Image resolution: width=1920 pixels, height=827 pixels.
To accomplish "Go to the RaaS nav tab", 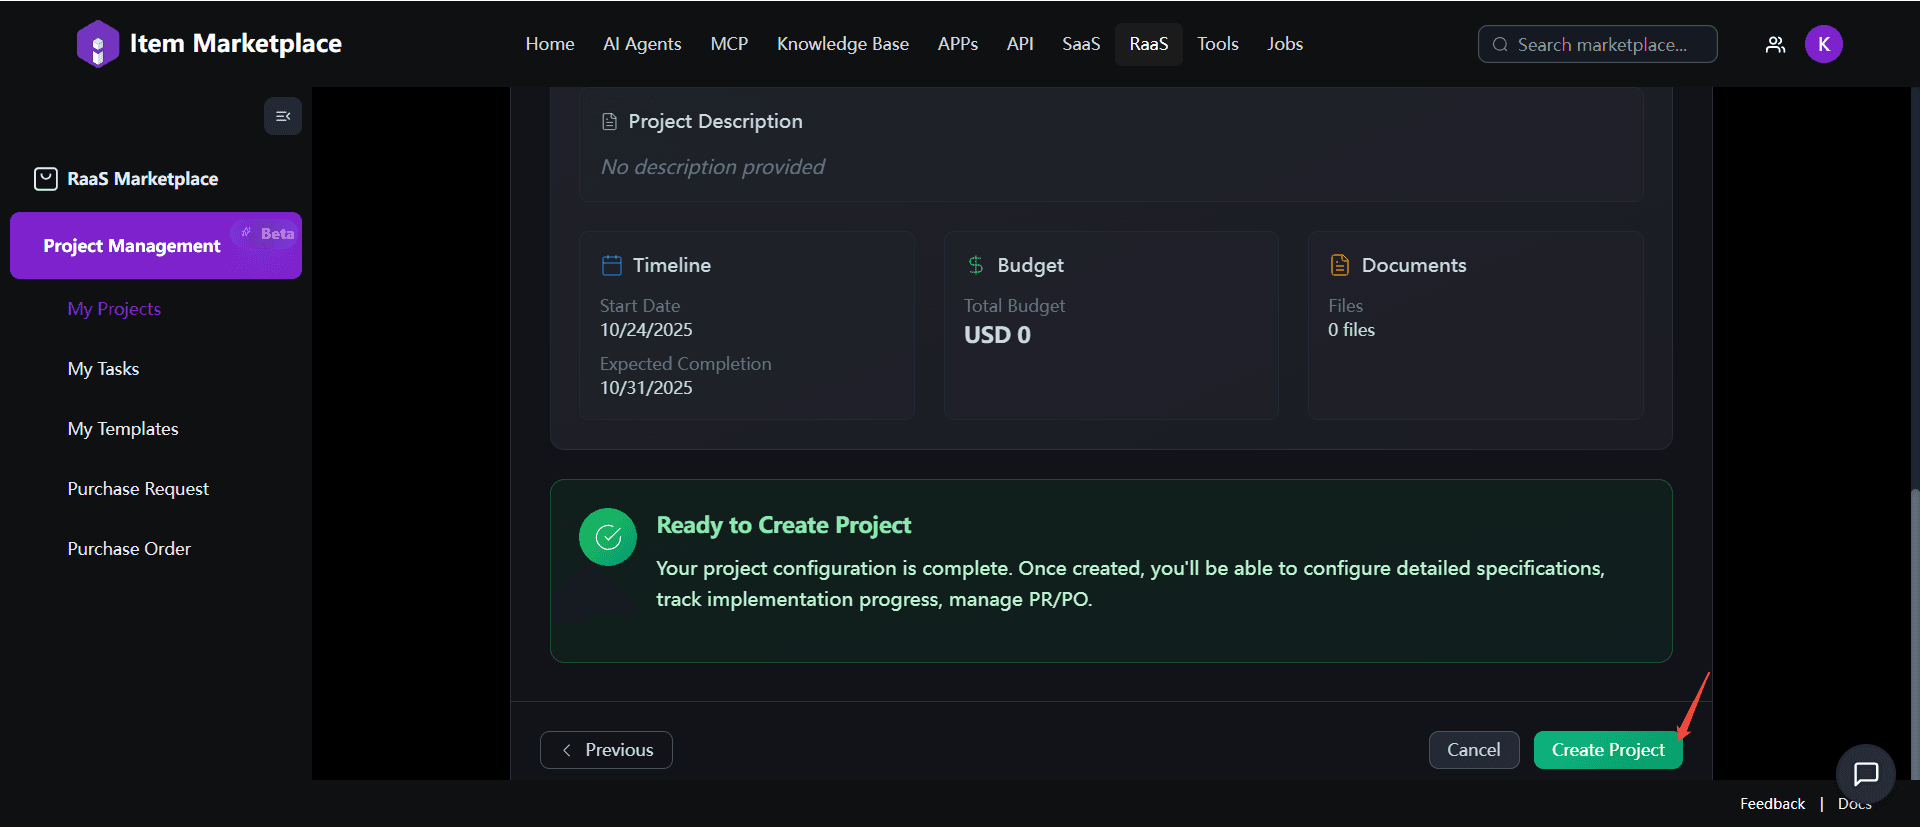I will pyautogui.click(x=1148, y=44).
